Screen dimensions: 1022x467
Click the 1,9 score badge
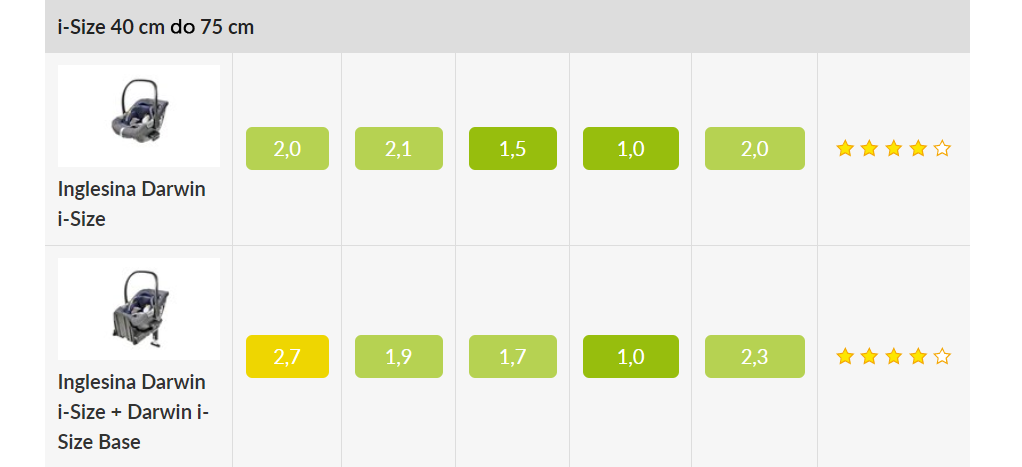coord(399,356)
